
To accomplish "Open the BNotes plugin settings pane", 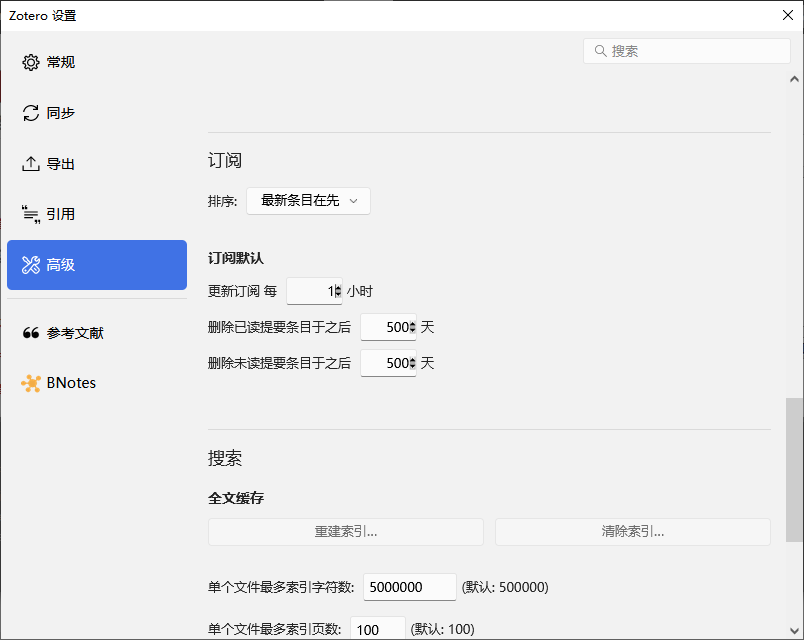I will 97,383.
